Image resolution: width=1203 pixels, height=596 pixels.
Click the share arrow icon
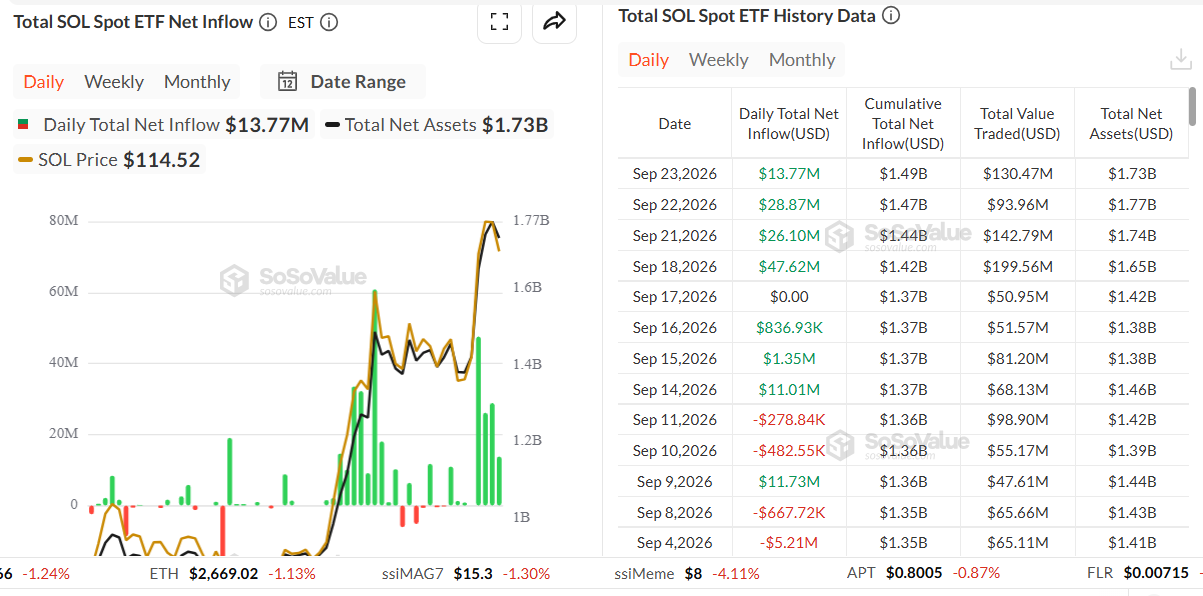coord(554,22)
